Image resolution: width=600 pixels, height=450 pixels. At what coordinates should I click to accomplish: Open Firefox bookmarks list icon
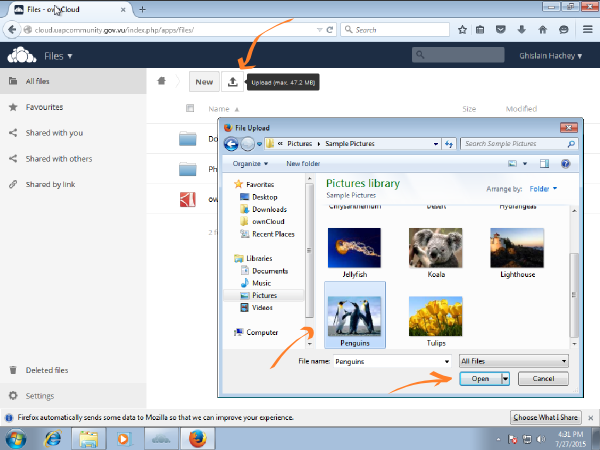point(480,29)
